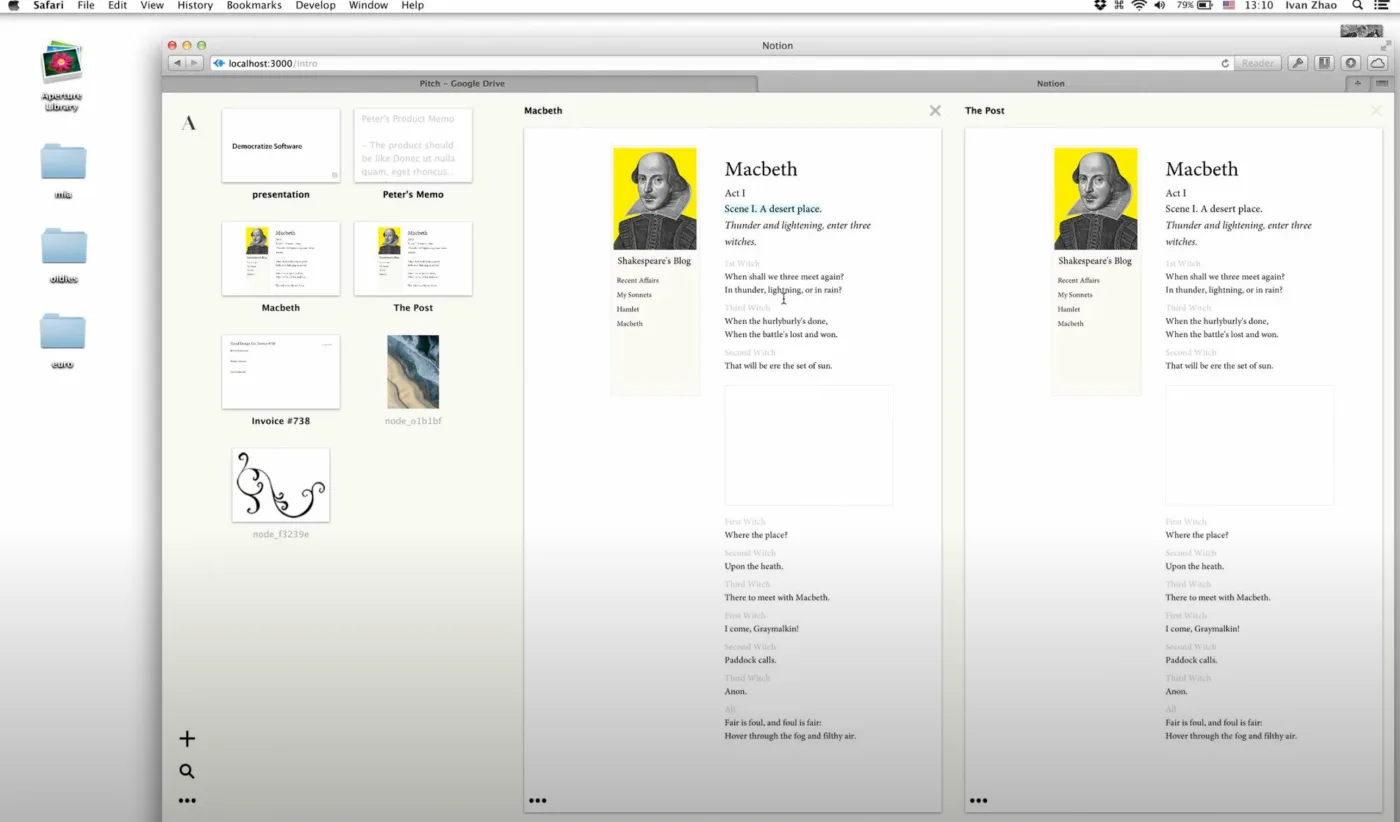Click the Hamlet link in The Post panel
The width and height of the screenshot is (1400, 822).
[x=1069, y=309]
